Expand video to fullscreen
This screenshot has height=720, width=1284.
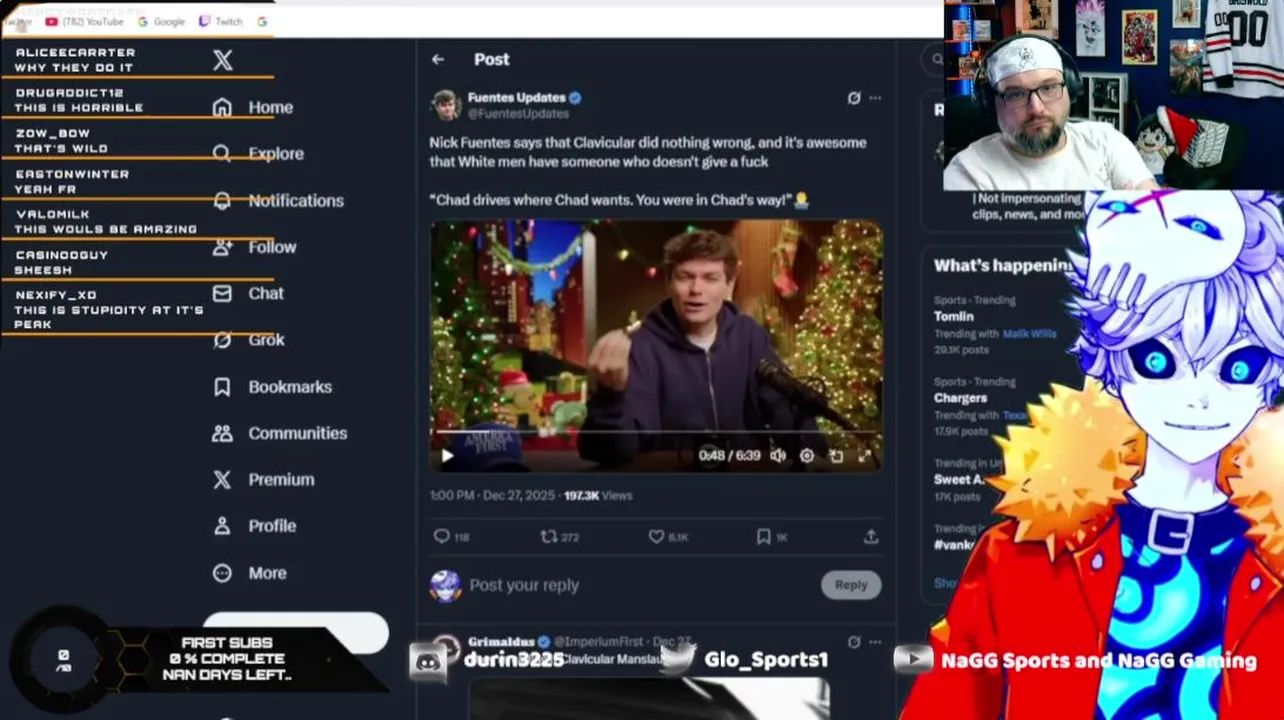coord(865,456)
